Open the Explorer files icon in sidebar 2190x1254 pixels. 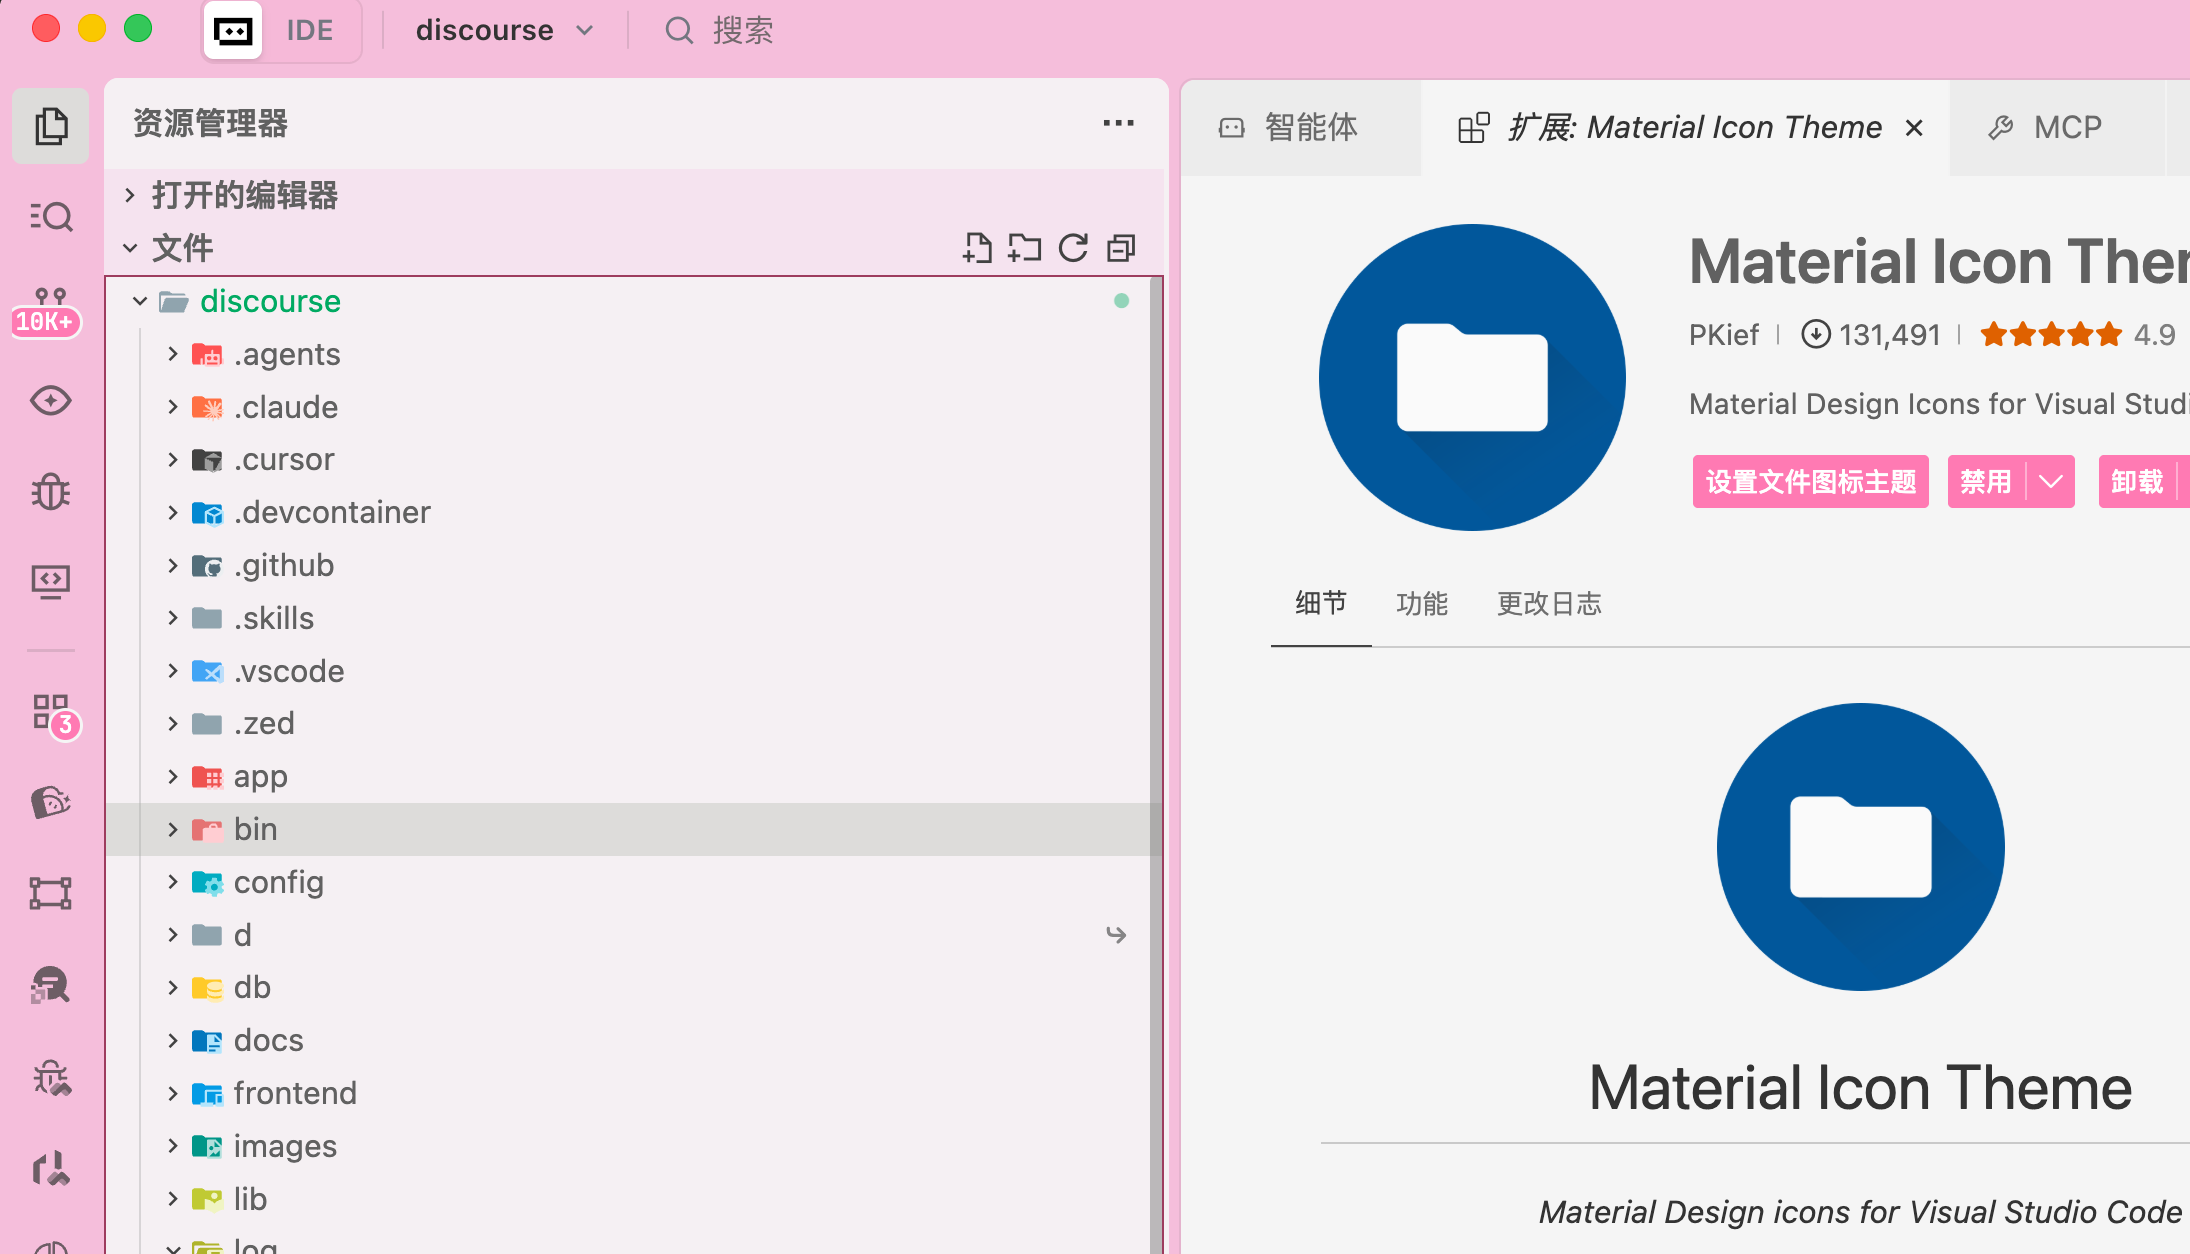tap(50, 127)
